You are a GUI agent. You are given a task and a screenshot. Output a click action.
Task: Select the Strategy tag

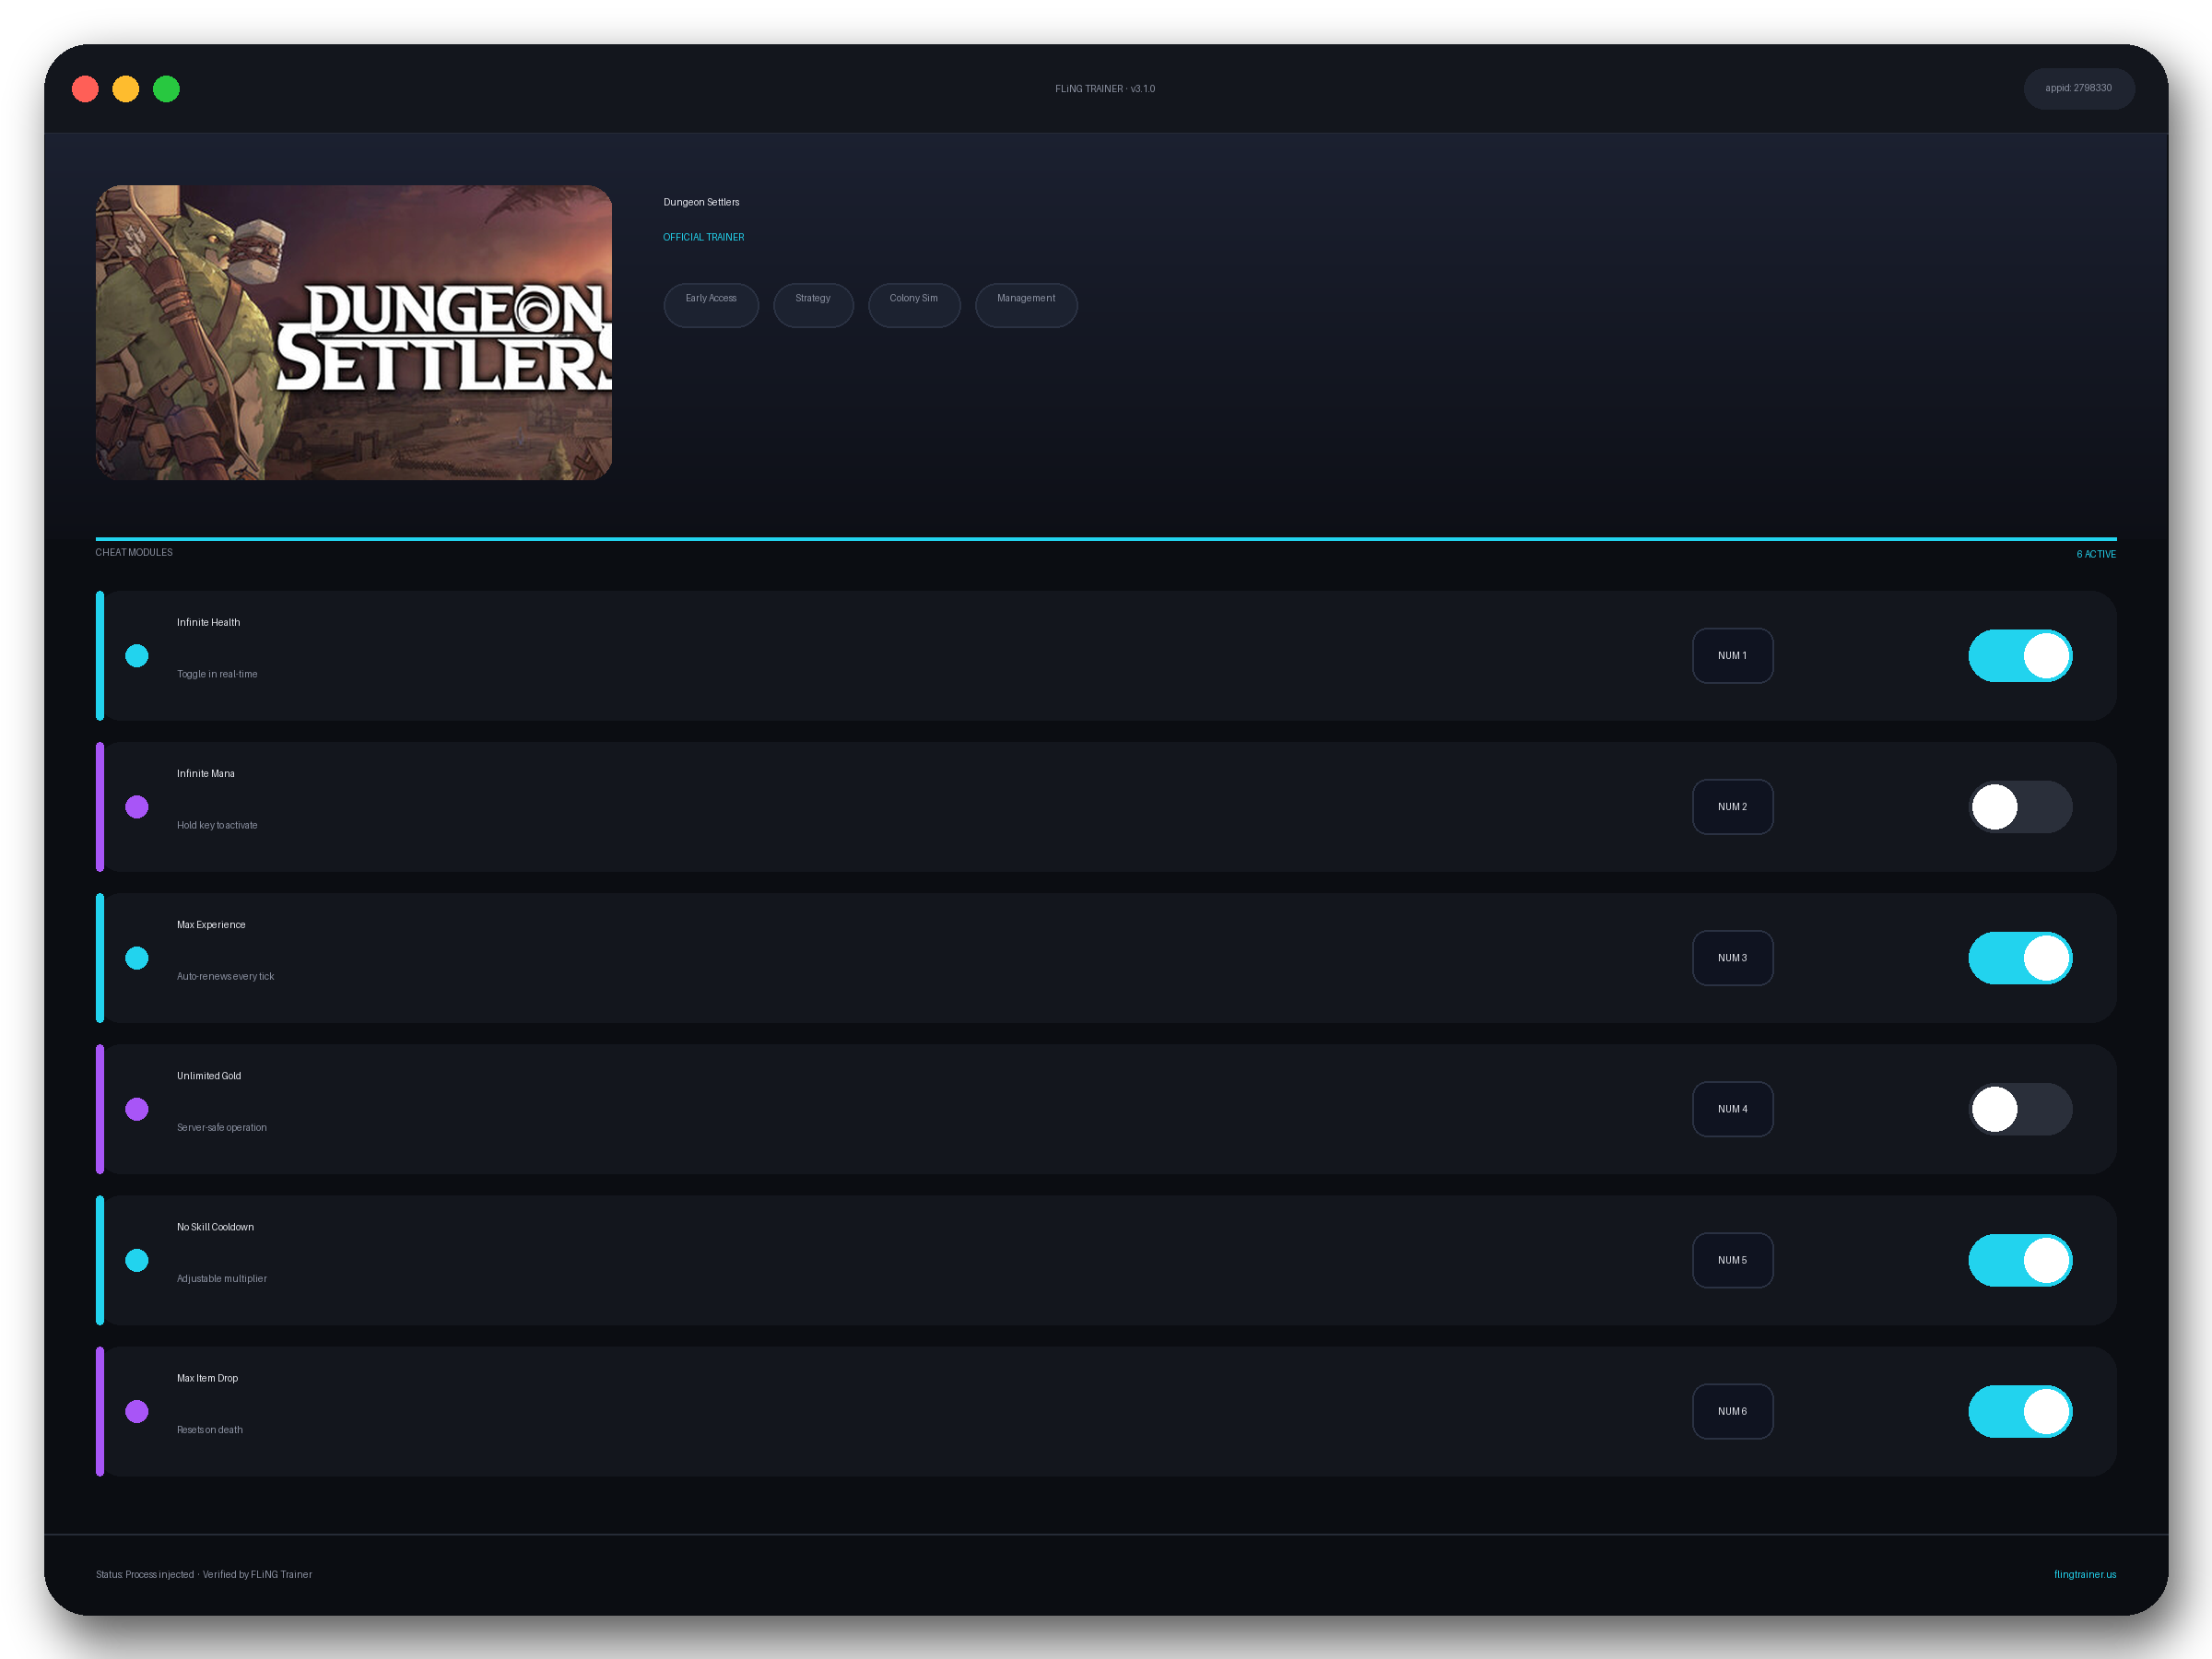coord(813,305)
